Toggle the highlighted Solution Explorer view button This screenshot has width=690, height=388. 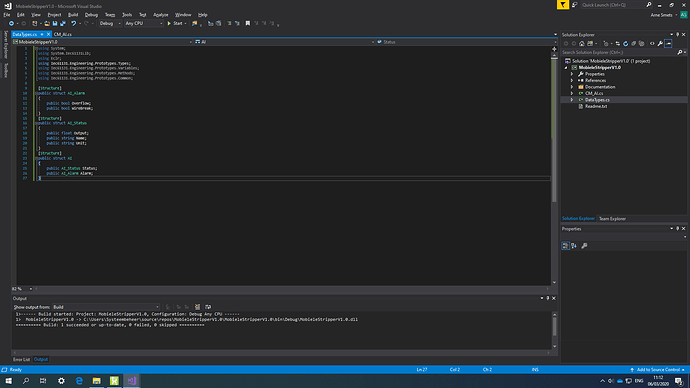tap(668, 44)
